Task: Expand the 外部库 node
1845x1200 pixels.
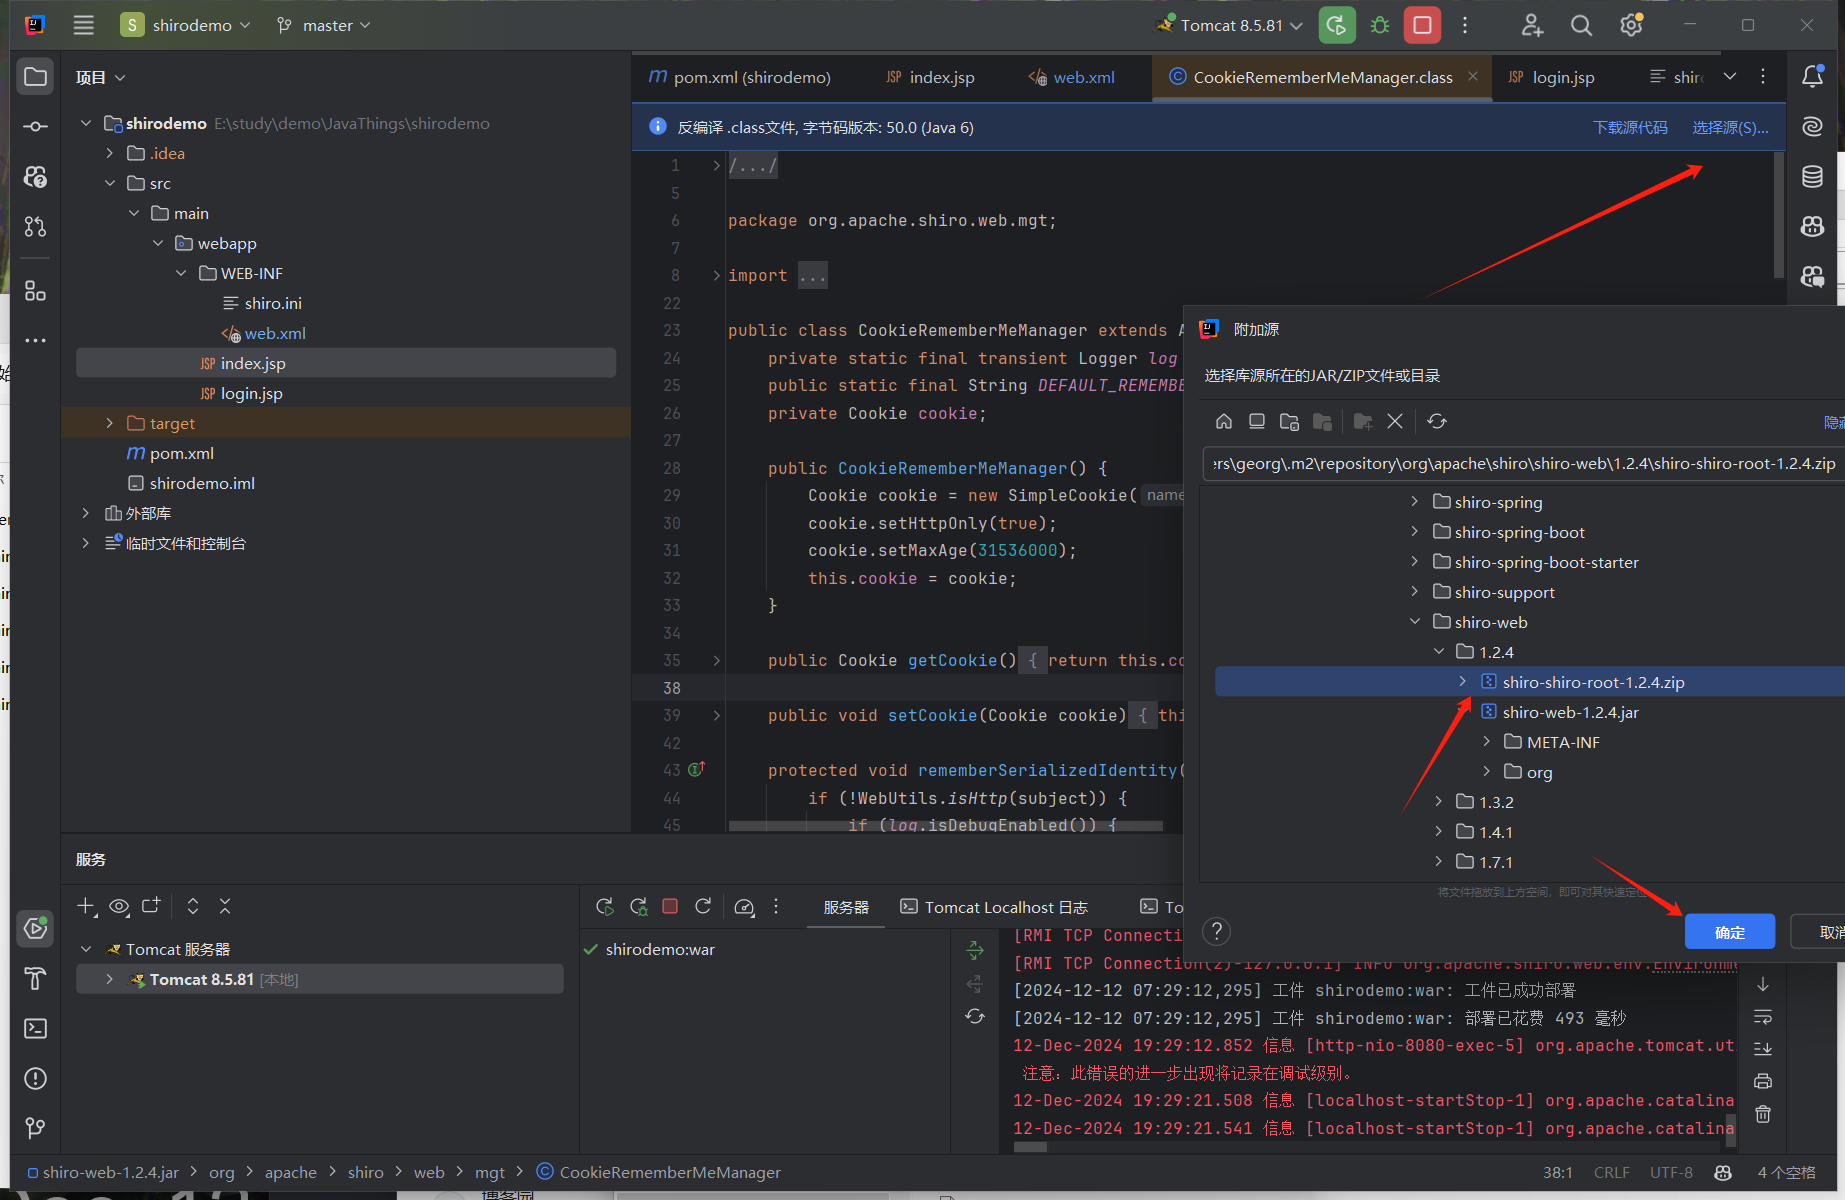Action: tap(86, 513)
